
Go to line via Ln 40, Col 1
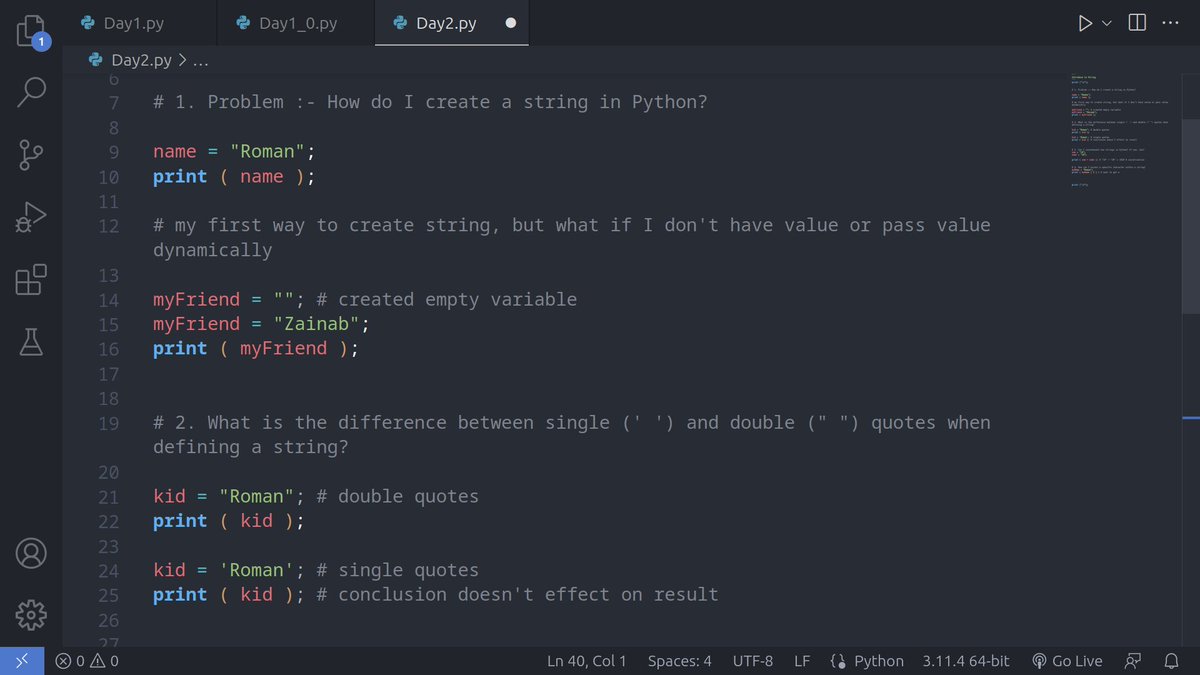[x=587, y=661]
